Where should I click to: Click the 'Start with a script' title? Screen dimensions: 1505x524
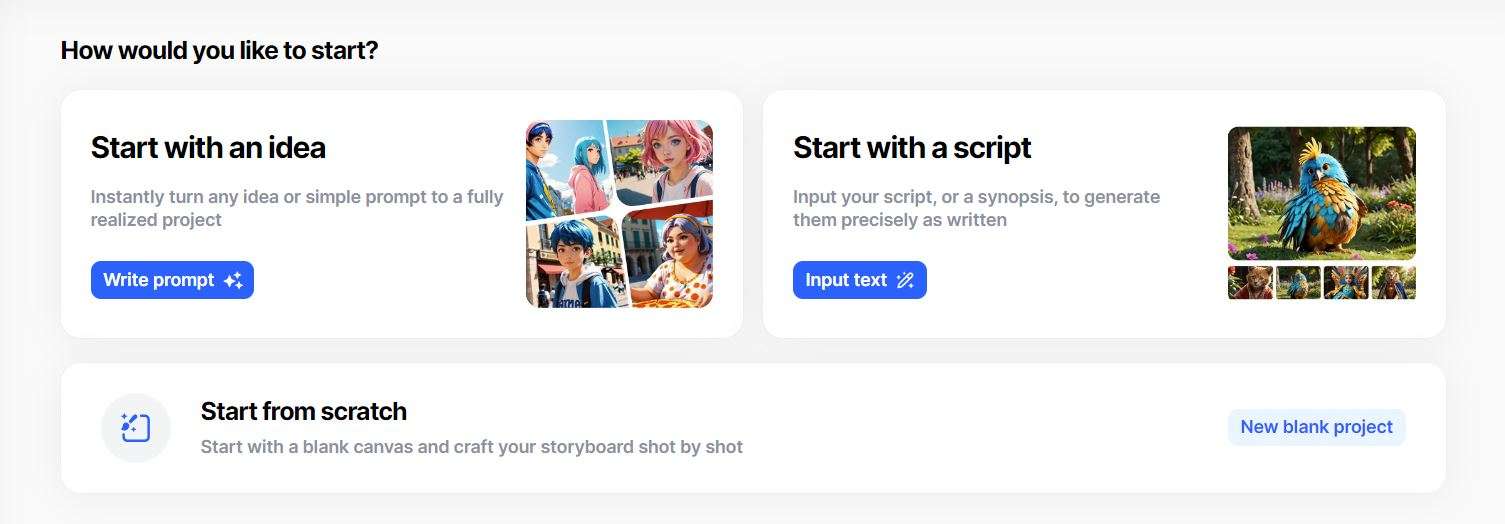tap(911, 148)
